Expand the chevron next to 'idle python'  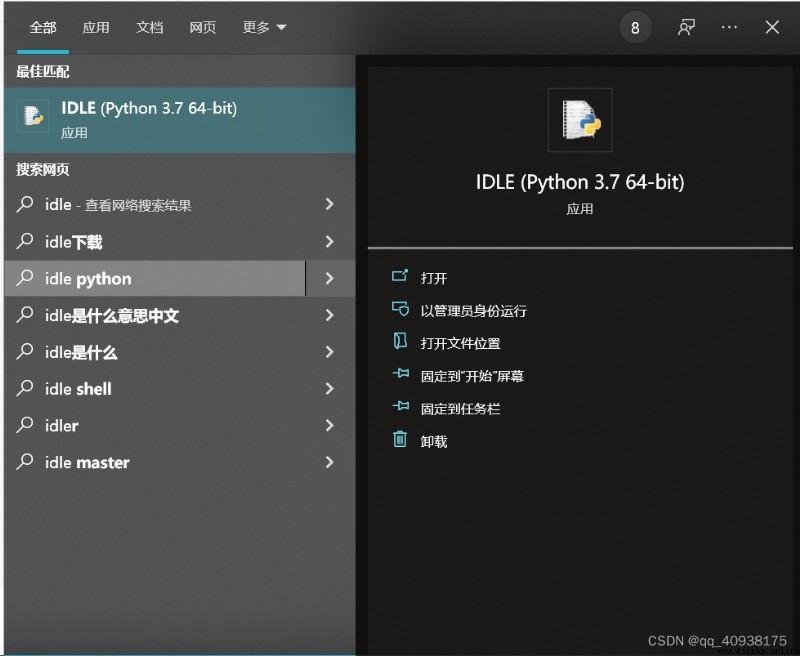pyautogui.click(x=330, y=279)
